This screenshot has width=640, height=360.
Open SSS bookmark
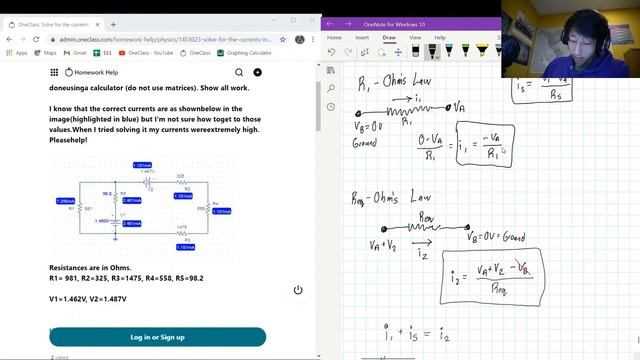[x=102, y=53]
